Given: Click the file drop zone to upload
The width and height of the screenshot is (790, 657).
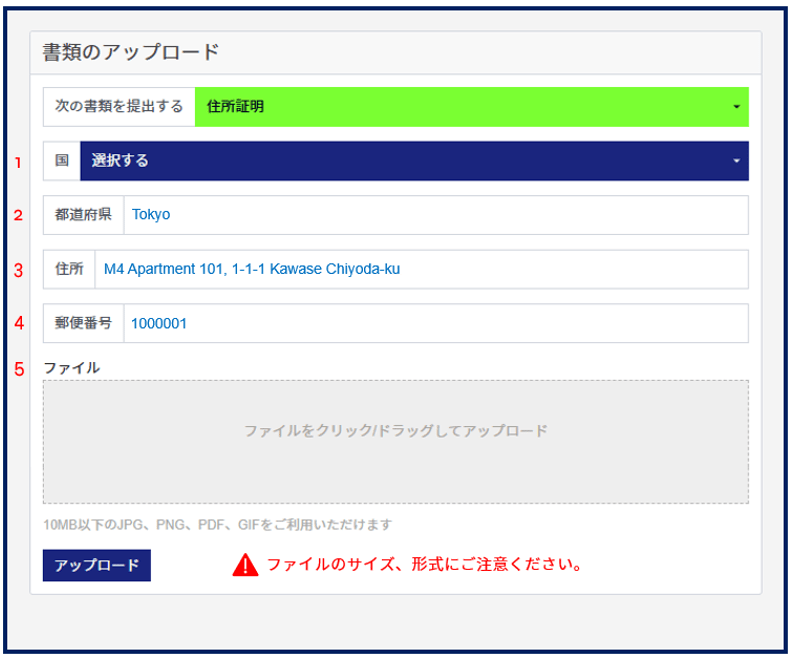Looking at the screenshot, I should 395,441.
